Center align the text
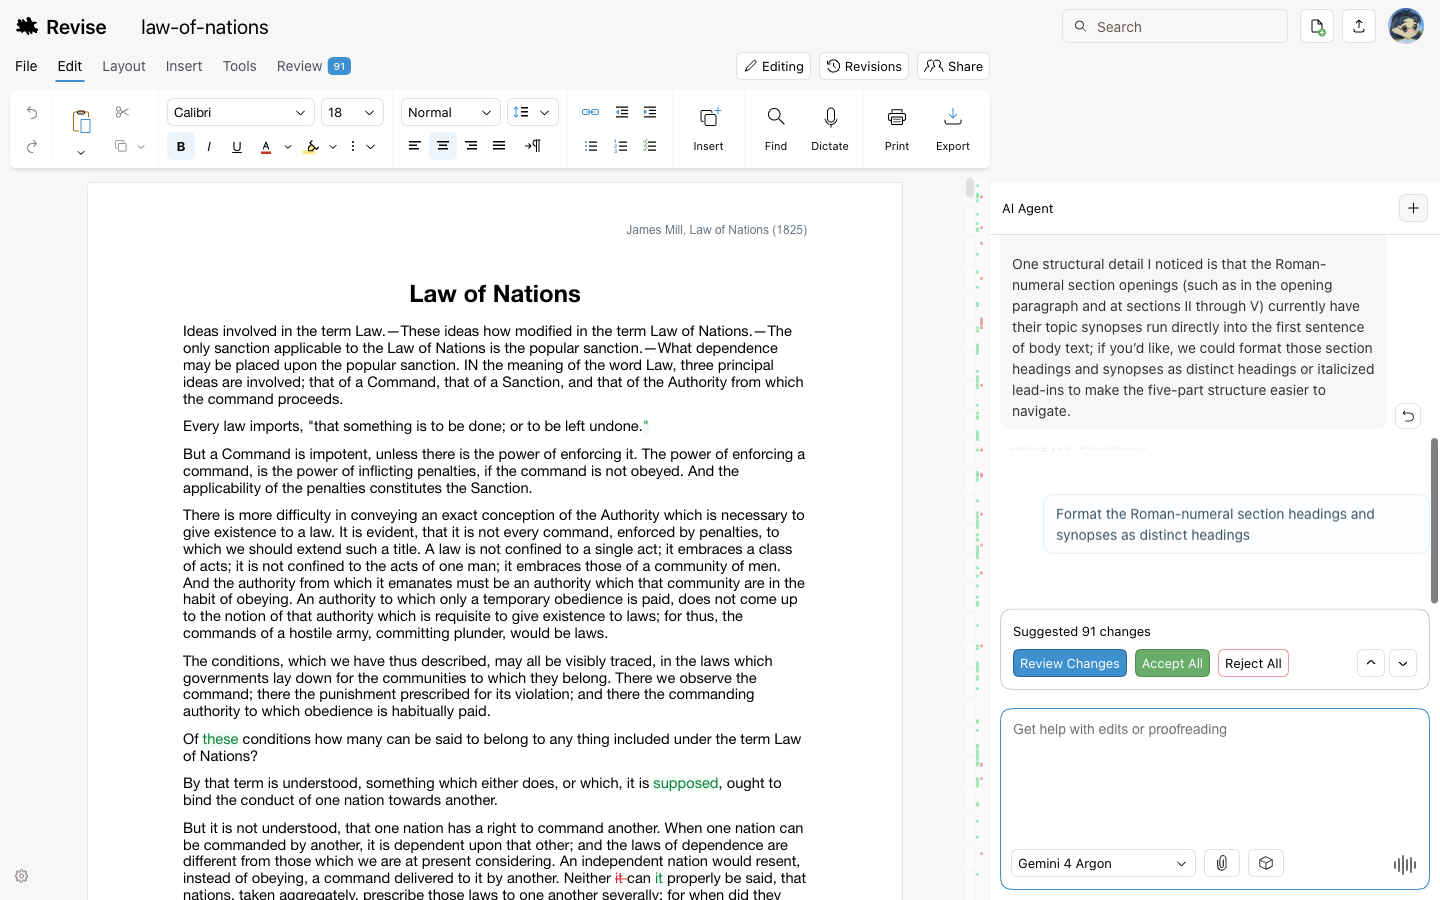This screenshot has height=900, width=1440. (443, 146)
